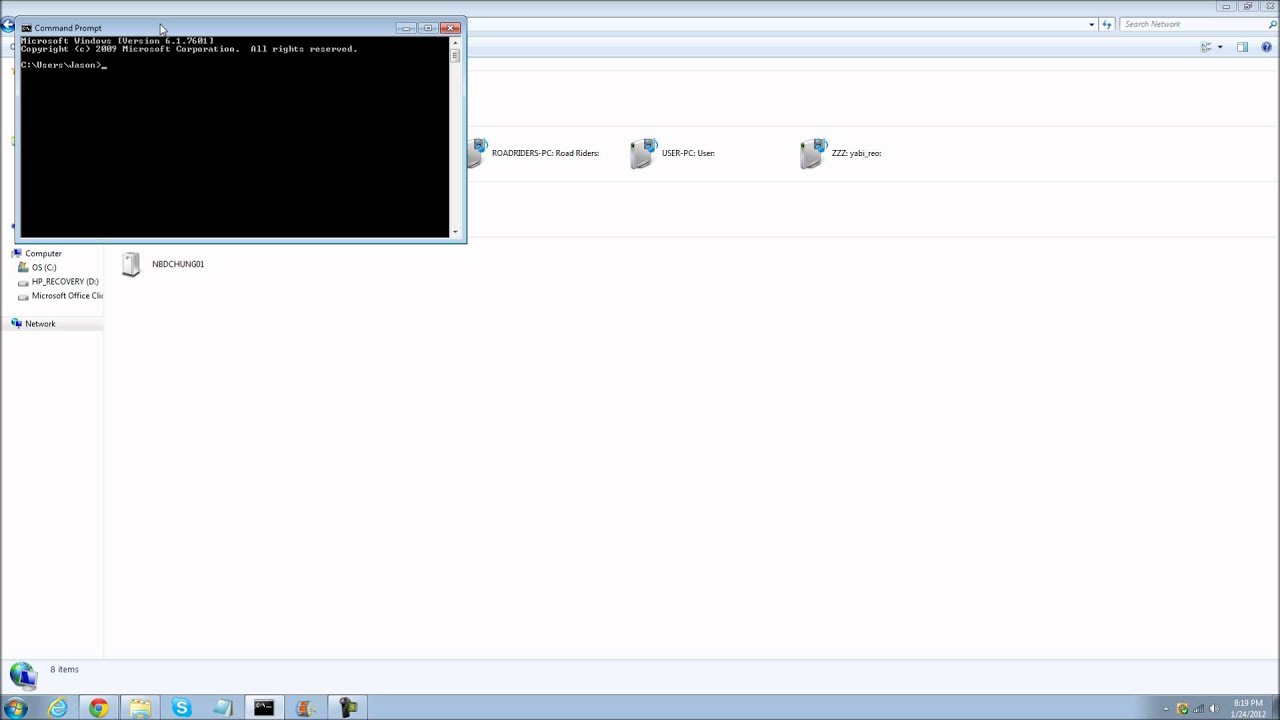
Task: Open the media player icon on the taskbar
Action: 306,707
